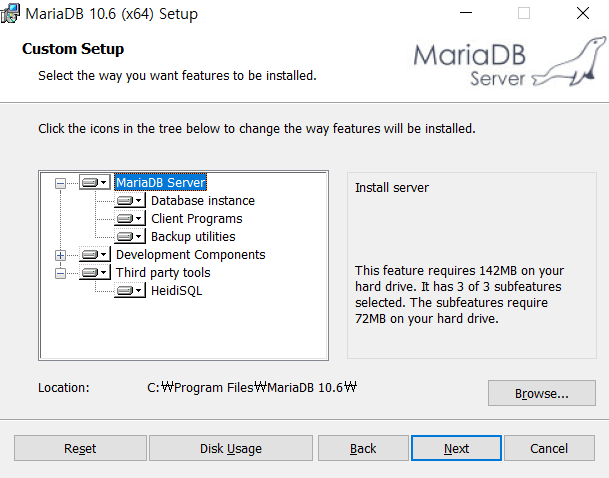Proceed with the Next button
The height and width of the screenshot is (478, 609).
pos(456,448)
